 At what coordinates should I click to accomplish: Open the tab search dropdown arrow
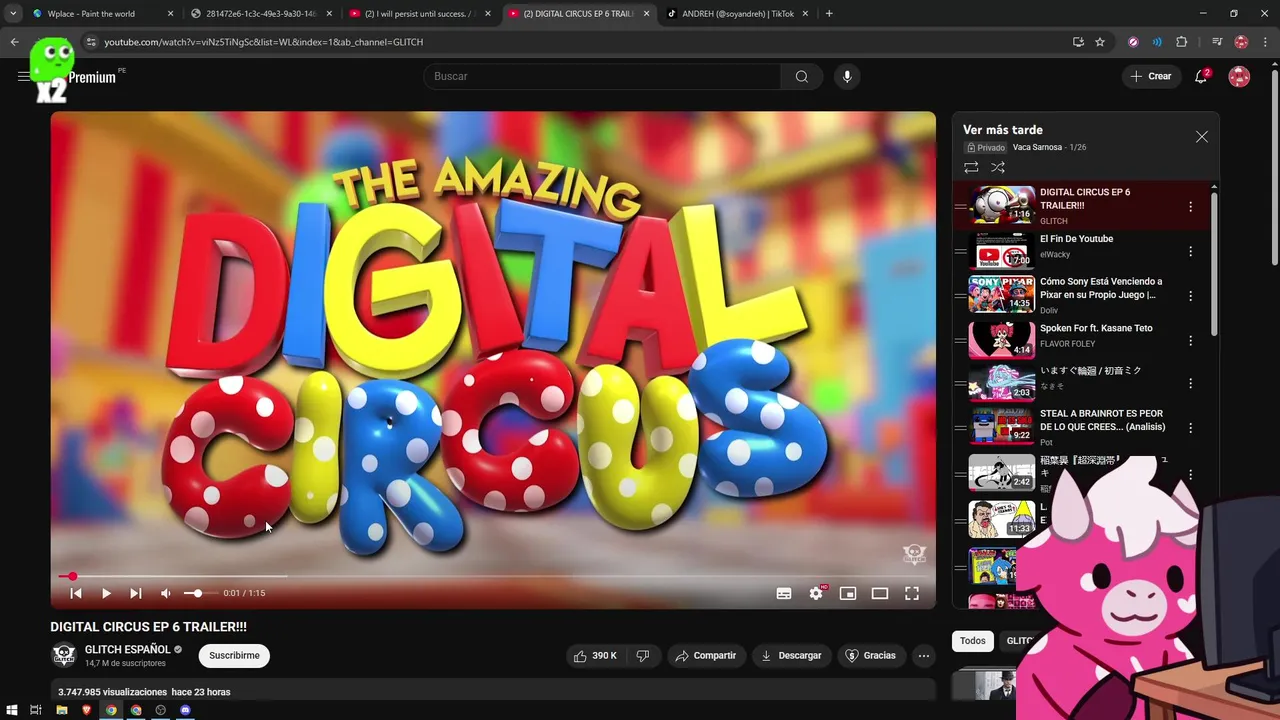tap(12, 14)
